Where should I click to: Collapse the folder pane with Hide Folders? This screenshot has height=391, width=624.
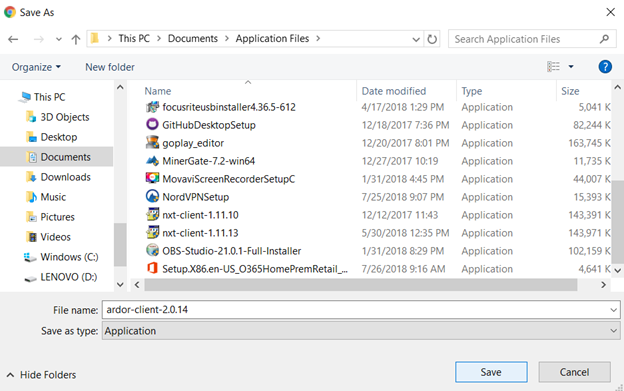[x=41, y=375]
